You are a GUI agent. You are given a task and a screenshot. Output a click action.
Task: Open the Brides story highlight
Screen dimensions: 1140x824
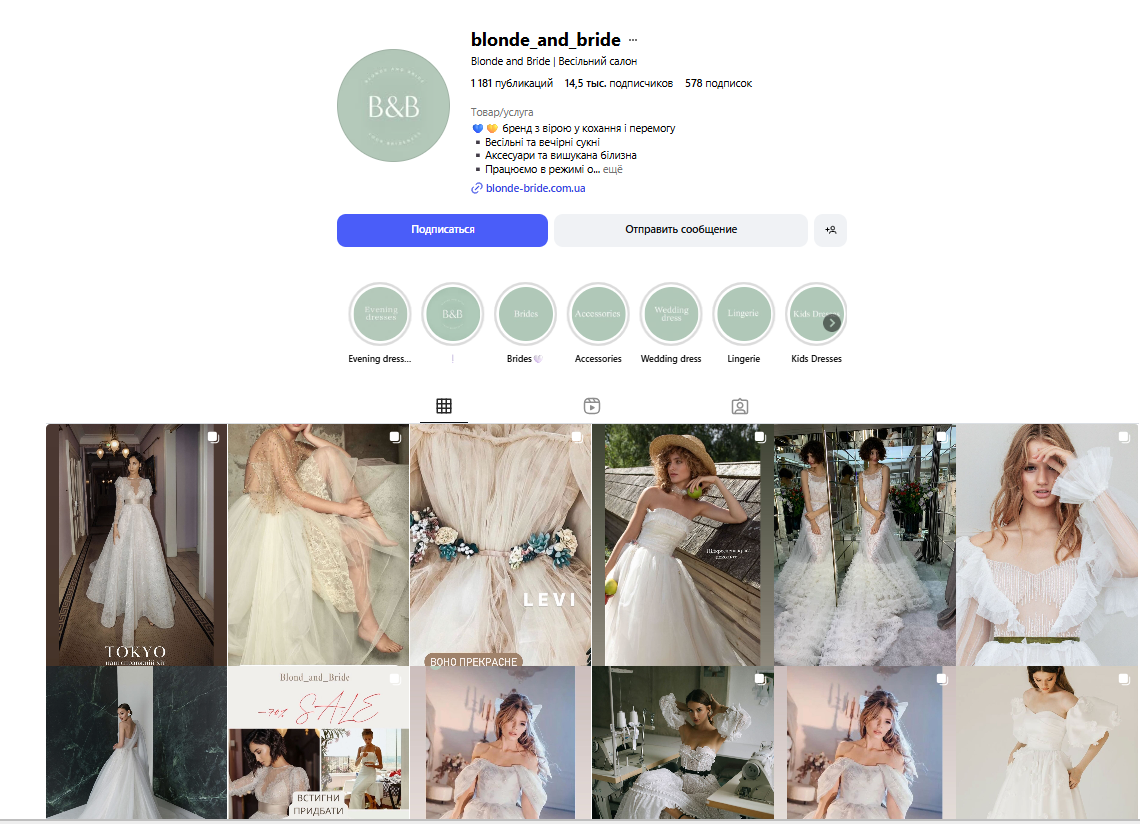point(525,313)
